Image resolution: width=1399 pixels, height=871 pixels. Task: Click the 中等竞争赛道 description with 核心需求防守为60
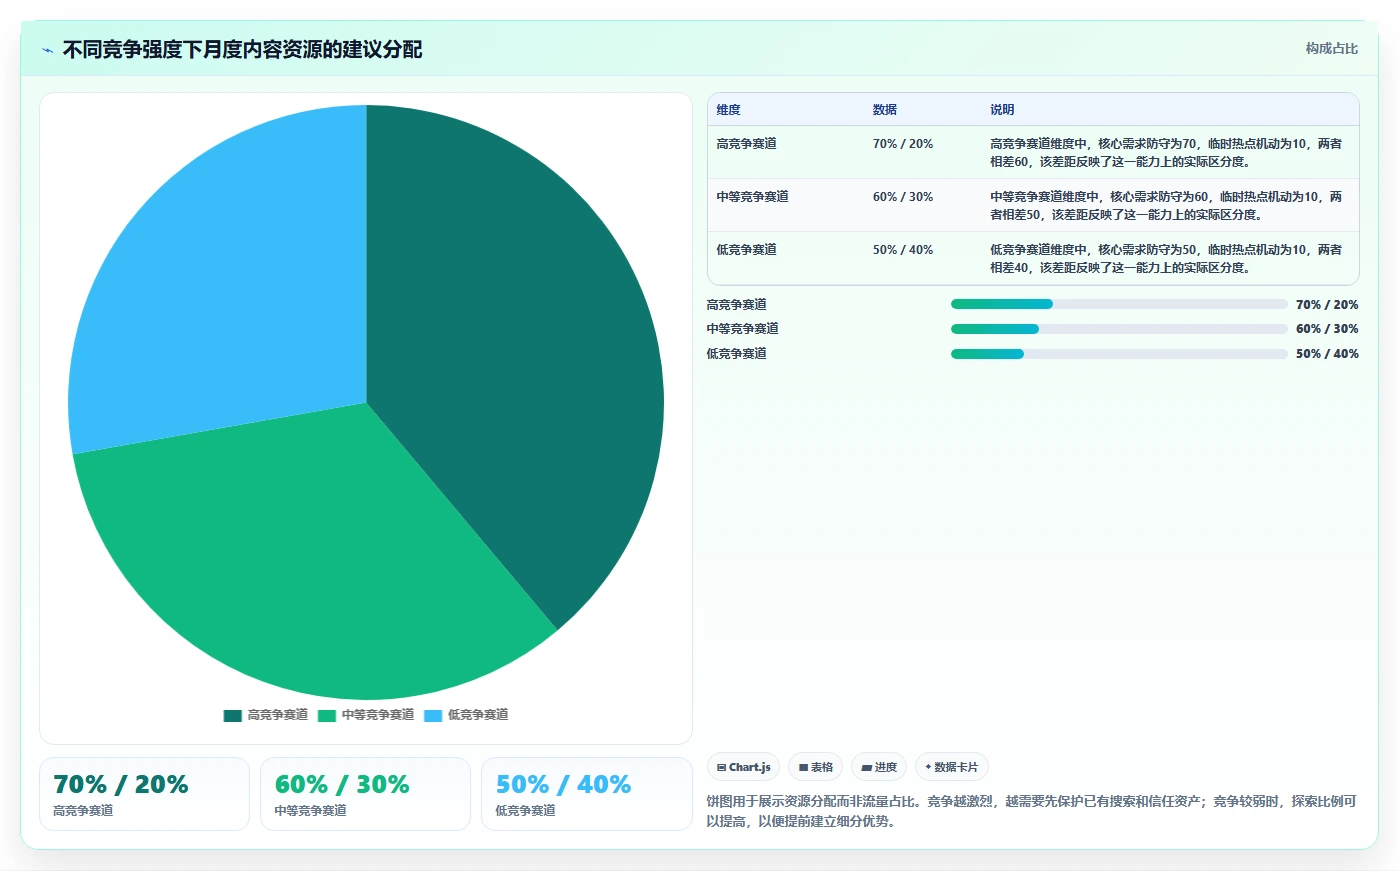1166,206
